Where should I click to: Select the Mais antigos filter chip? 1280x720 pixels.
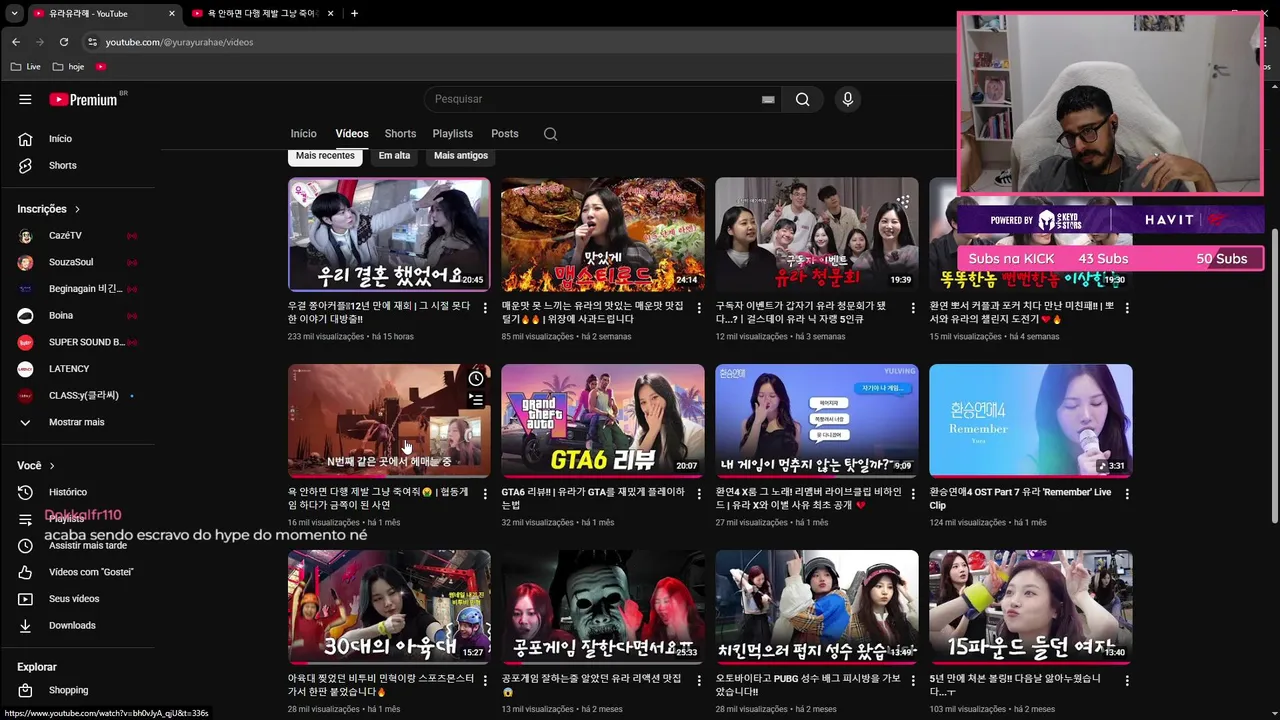461,156
